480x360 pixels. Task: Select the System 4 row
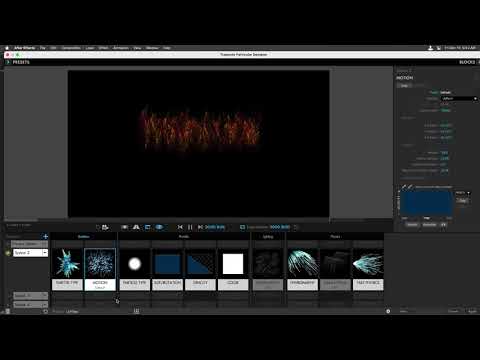click(x=30, y=304)
